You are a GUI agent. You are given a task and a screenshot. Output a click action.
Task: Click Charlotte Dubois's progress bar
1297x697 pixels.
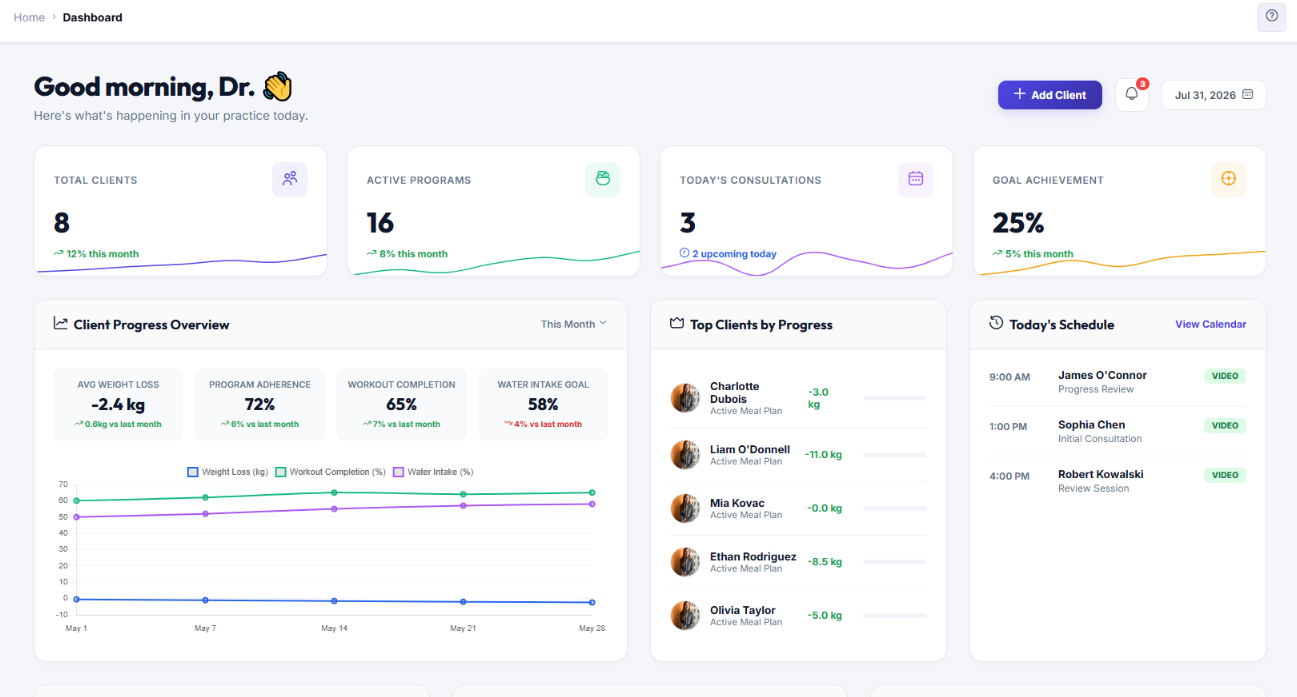(x=895, y=398)
